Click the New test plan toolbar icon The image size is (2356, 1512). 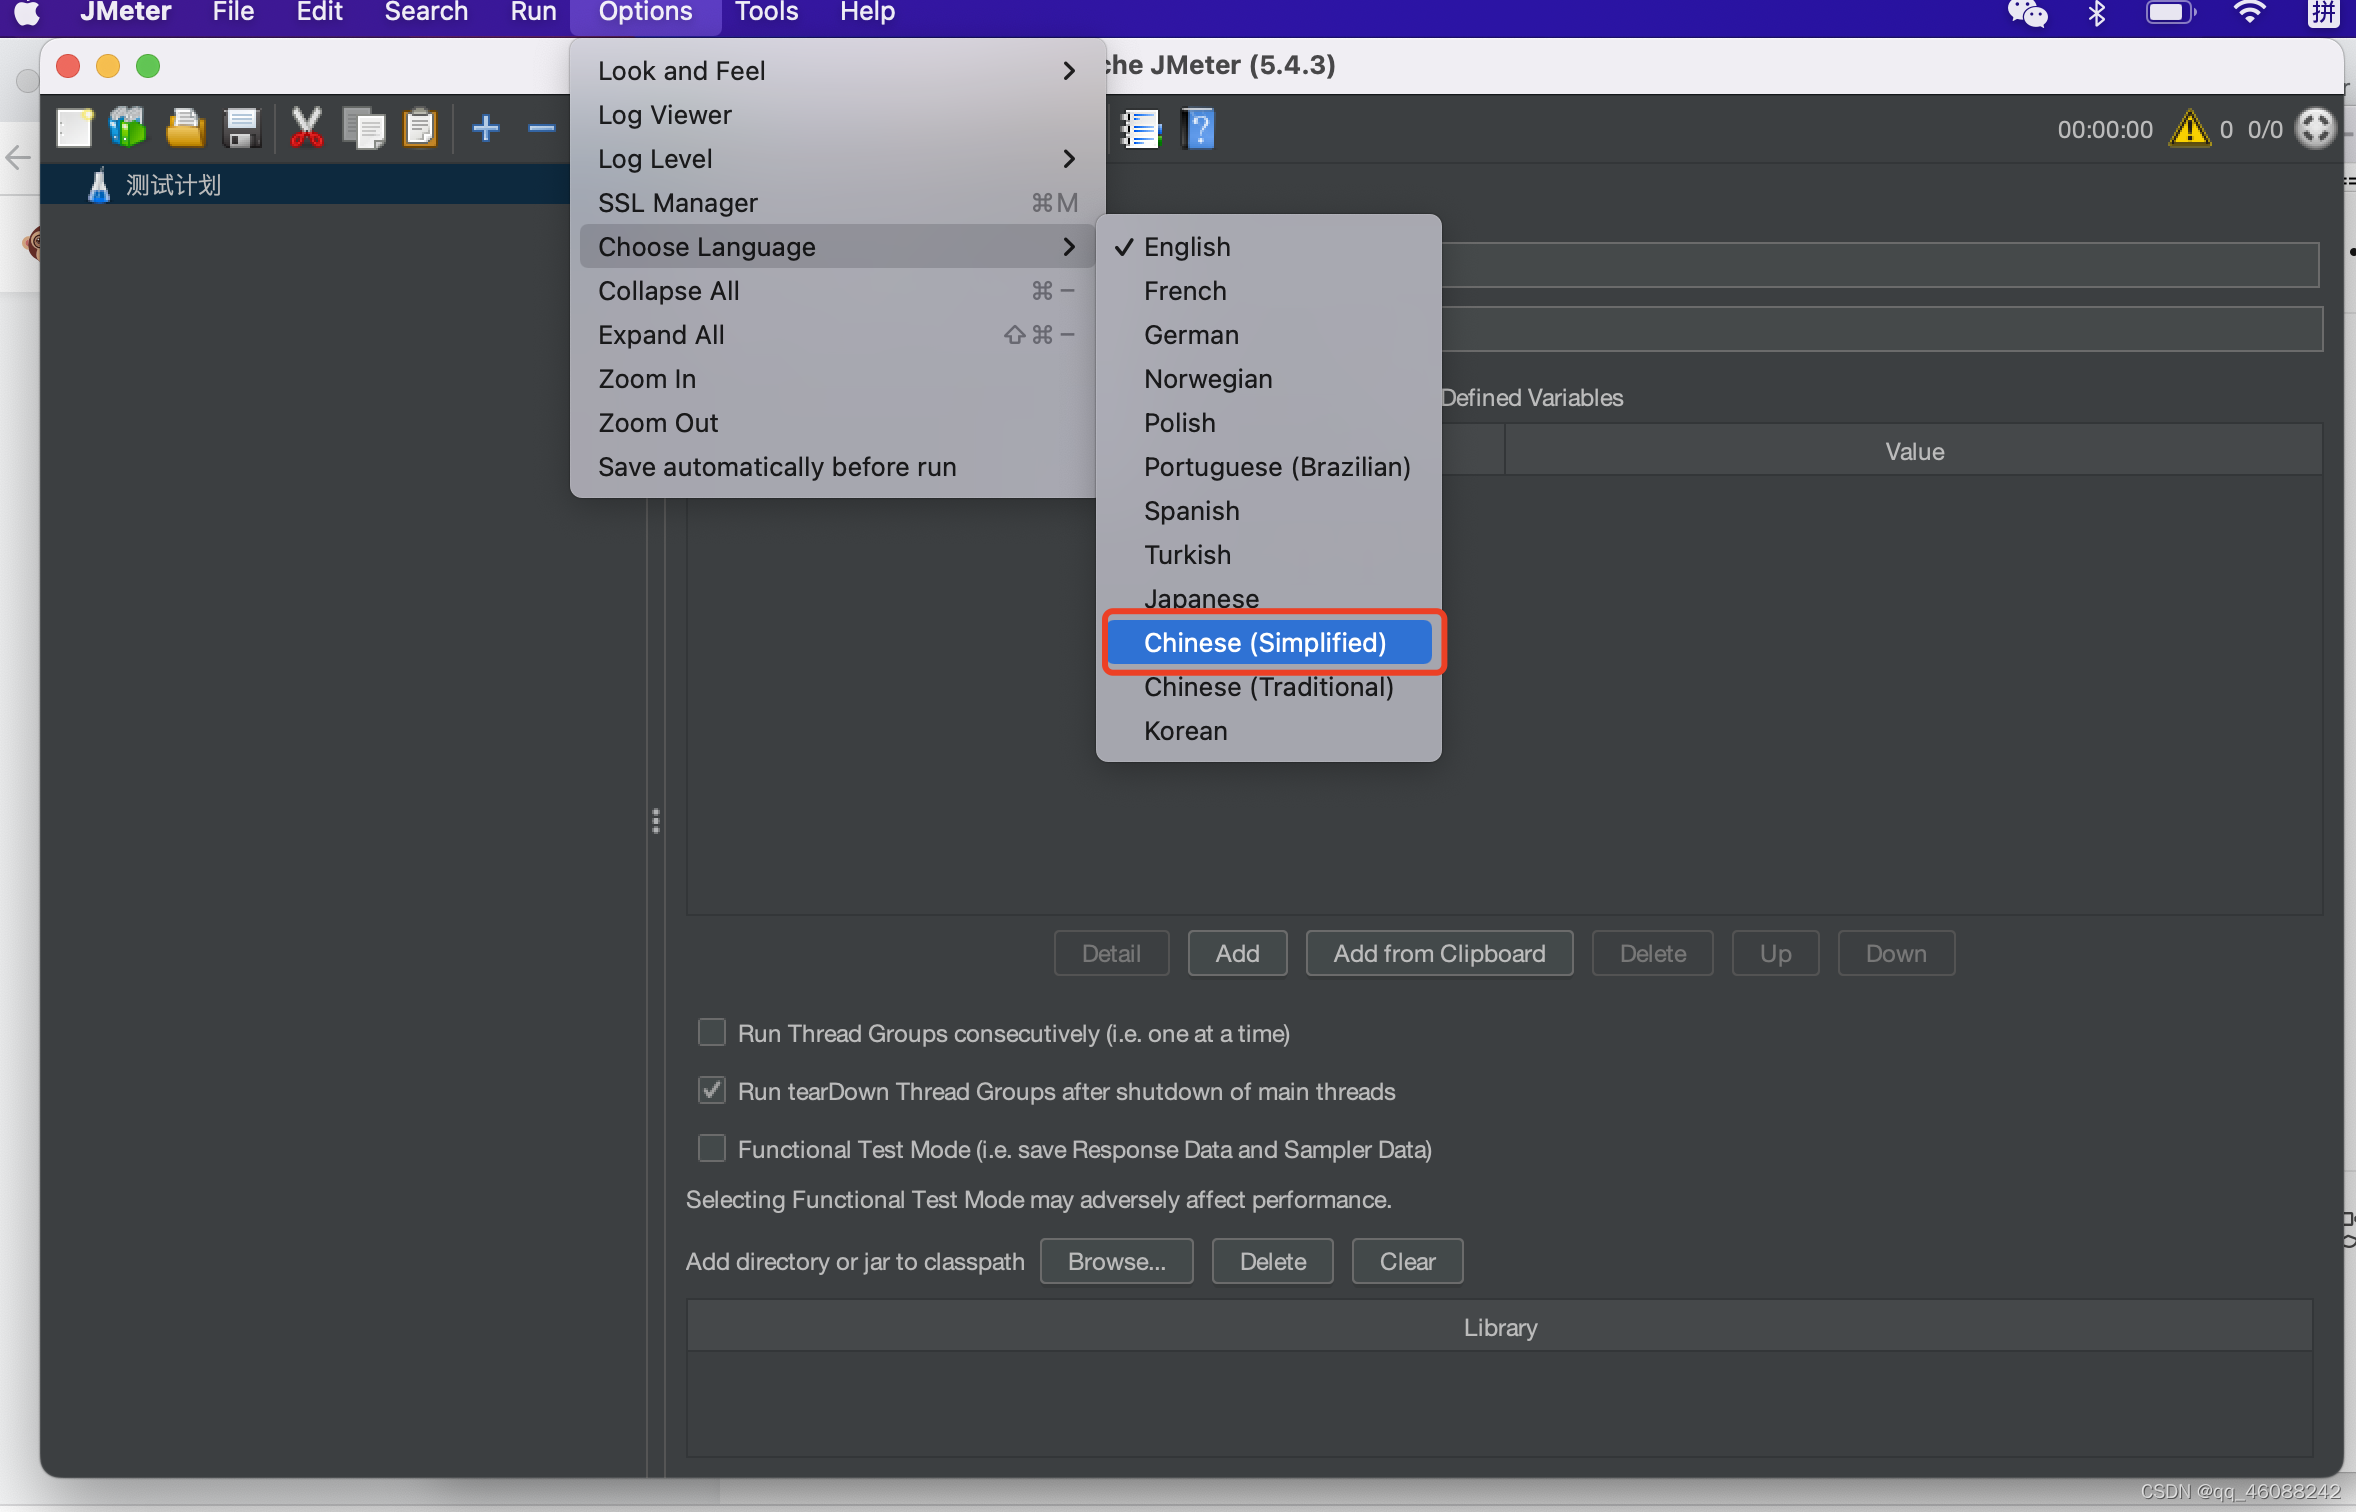pos(74,128)
